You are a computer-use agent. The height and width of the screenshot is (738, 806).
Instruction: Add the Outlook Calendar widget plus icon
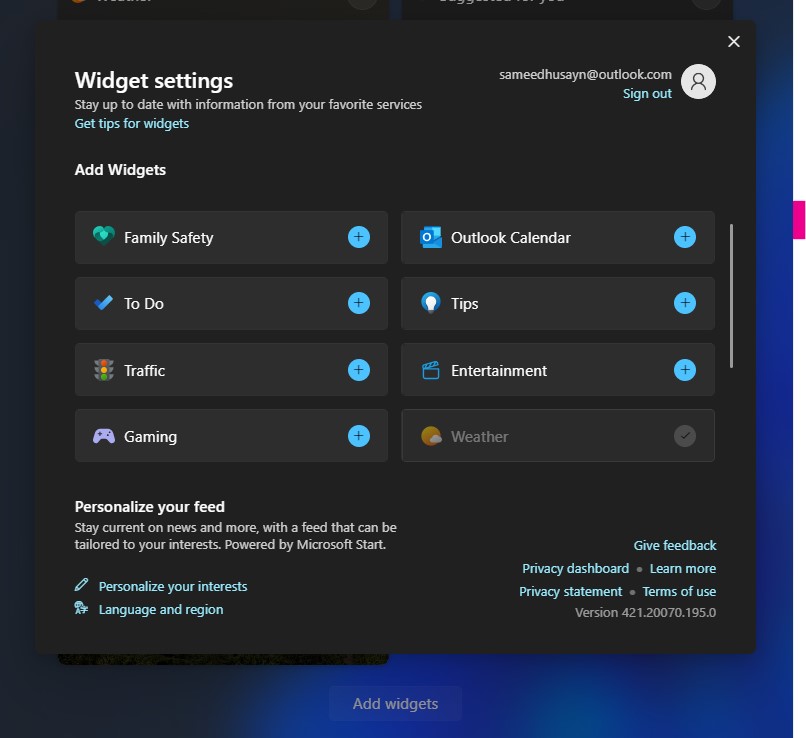tap(685, 237)
